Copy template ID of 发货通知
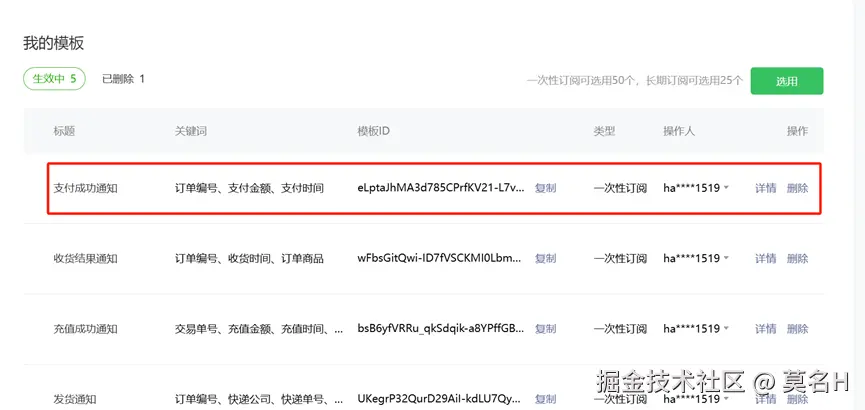The image size is (865, 410). [546, 399]
